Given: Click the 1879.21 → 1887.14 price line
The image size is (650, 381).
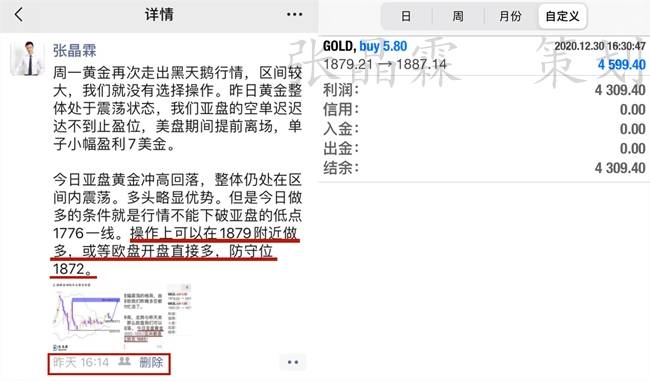Looking at the screenshot, I should tap(385, 64).
